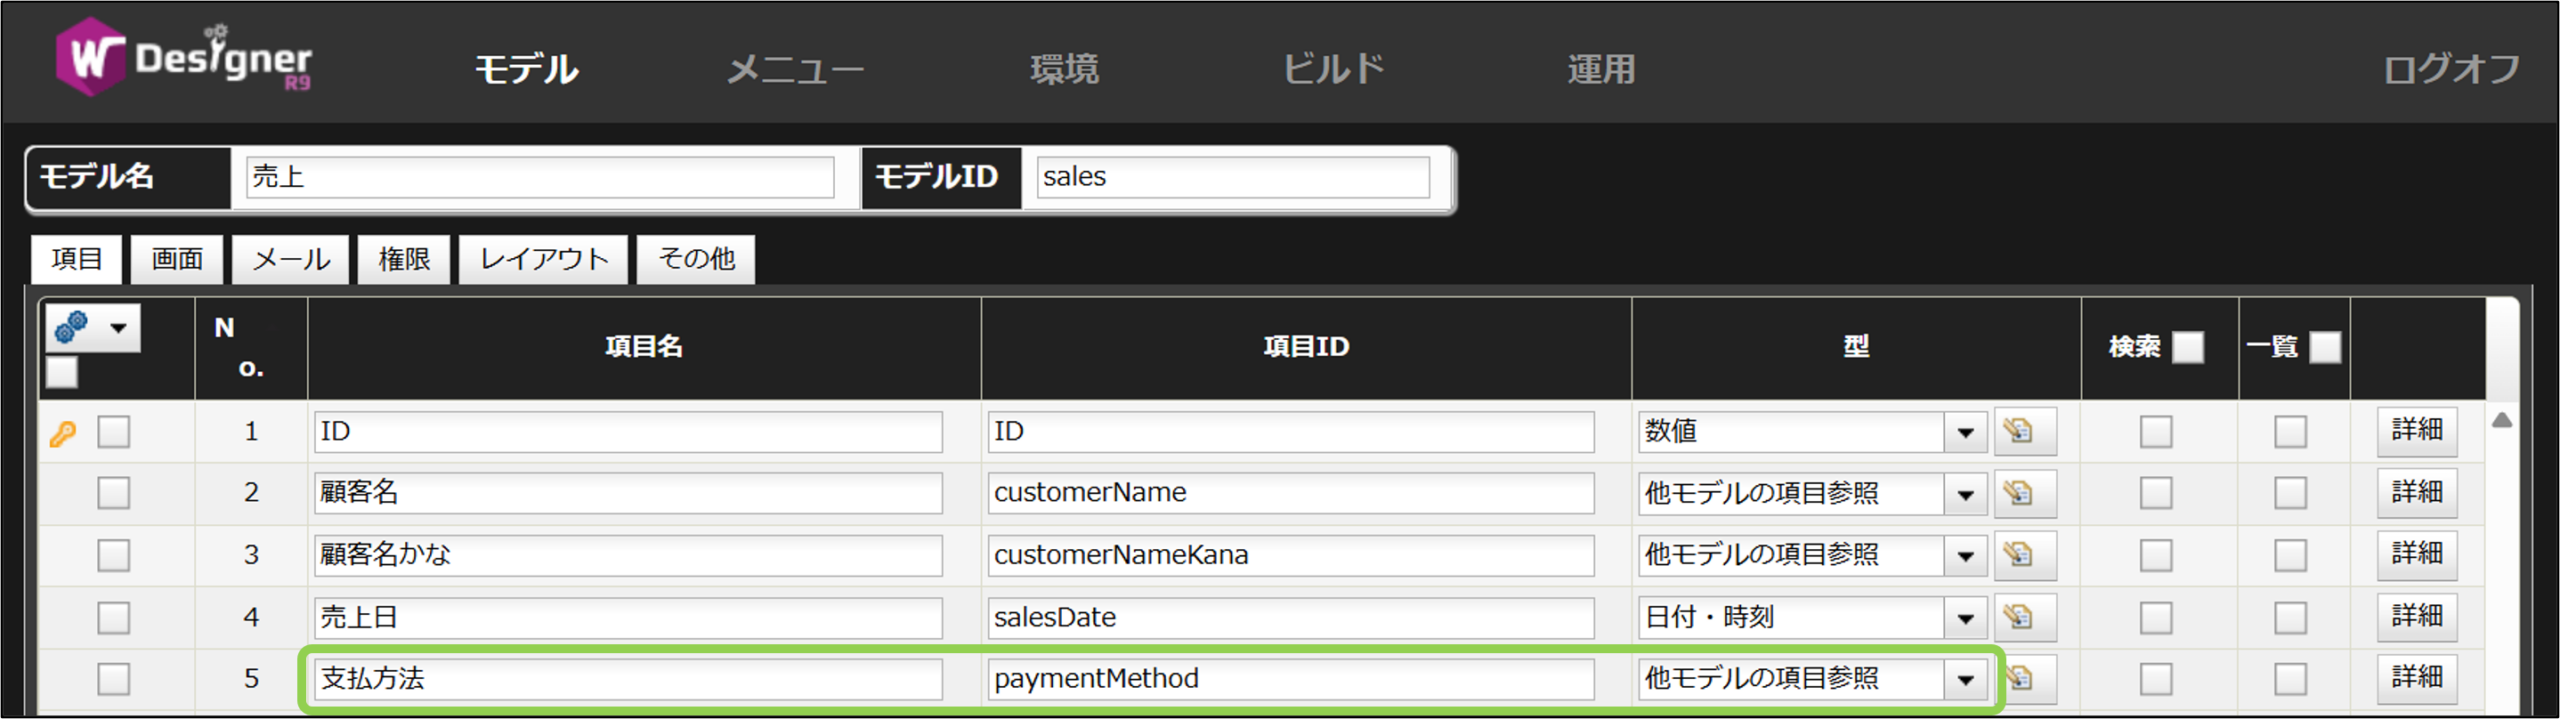Open the 型 dropdown for 売上日 row
The width and height of the screenshot is (2560, 719).
pos(1965,618)
